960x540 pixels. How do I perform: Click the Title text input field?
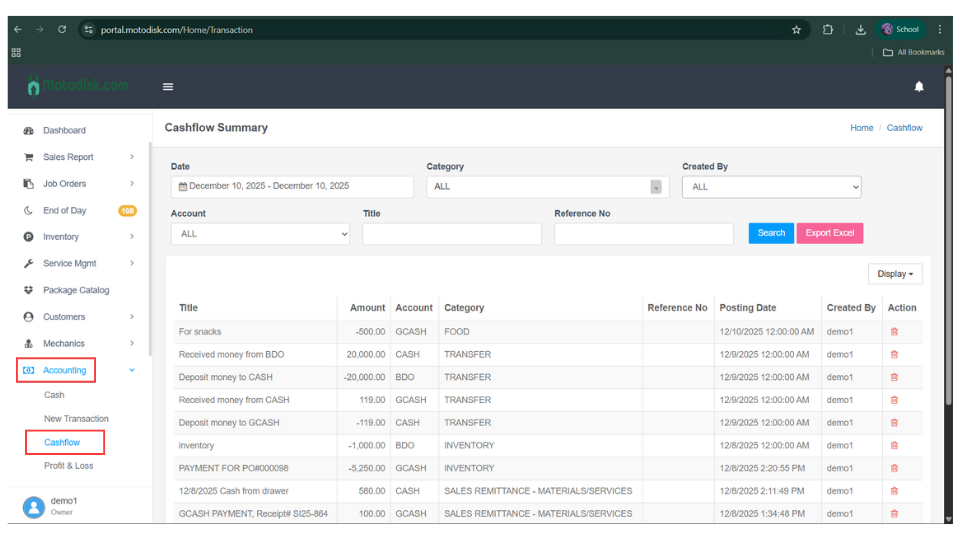(452, 234)
